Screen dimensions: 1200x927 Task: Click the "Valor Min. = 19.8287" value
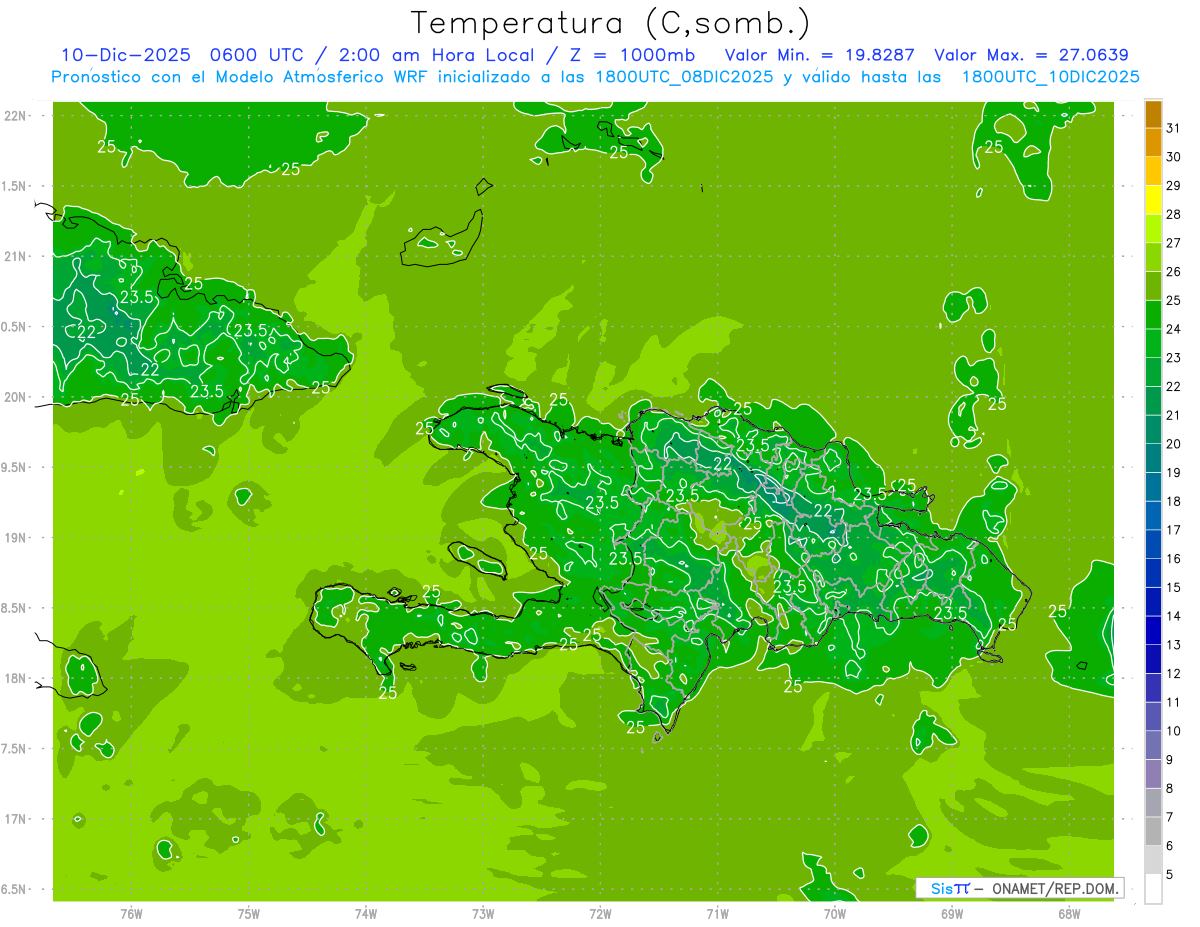tap(821, 56)
